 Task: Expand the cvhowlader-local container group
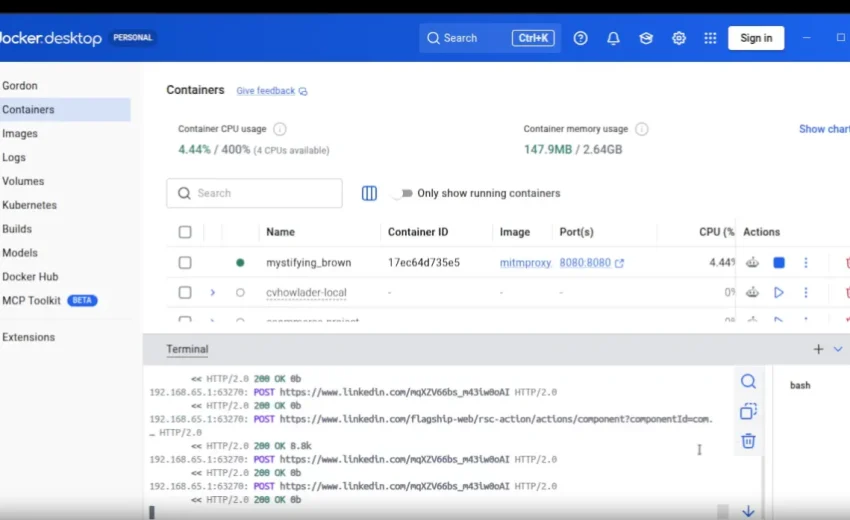pyautogui.click(x=212, y=292)
